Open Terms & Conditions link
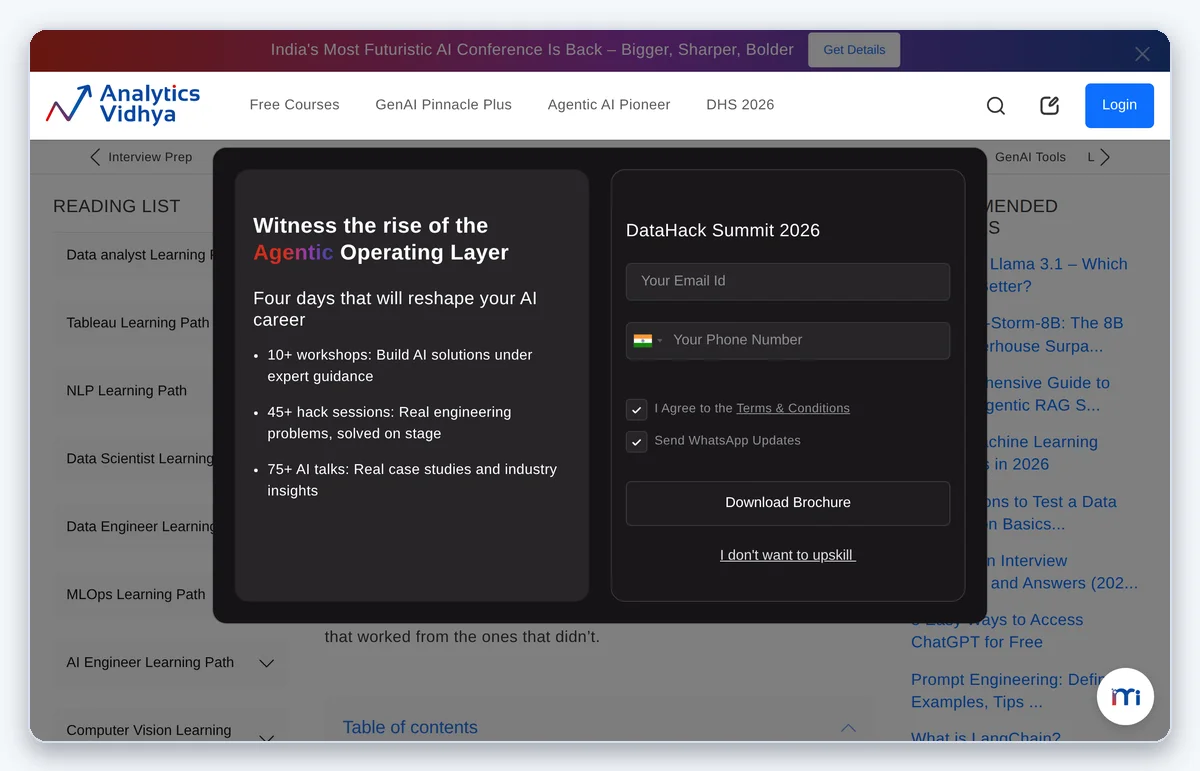The width and height of the screenshot is (1200, 771). pos(793,408)
